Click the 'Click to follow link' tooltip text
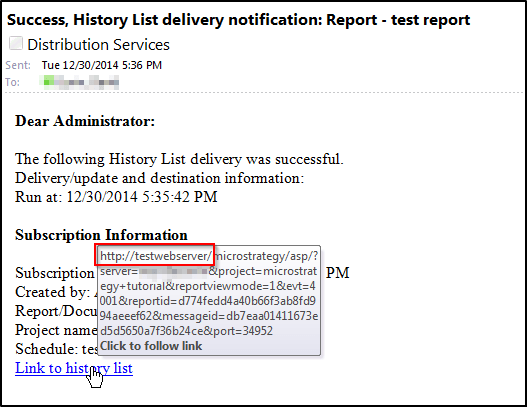 click(x=151, y=346)
